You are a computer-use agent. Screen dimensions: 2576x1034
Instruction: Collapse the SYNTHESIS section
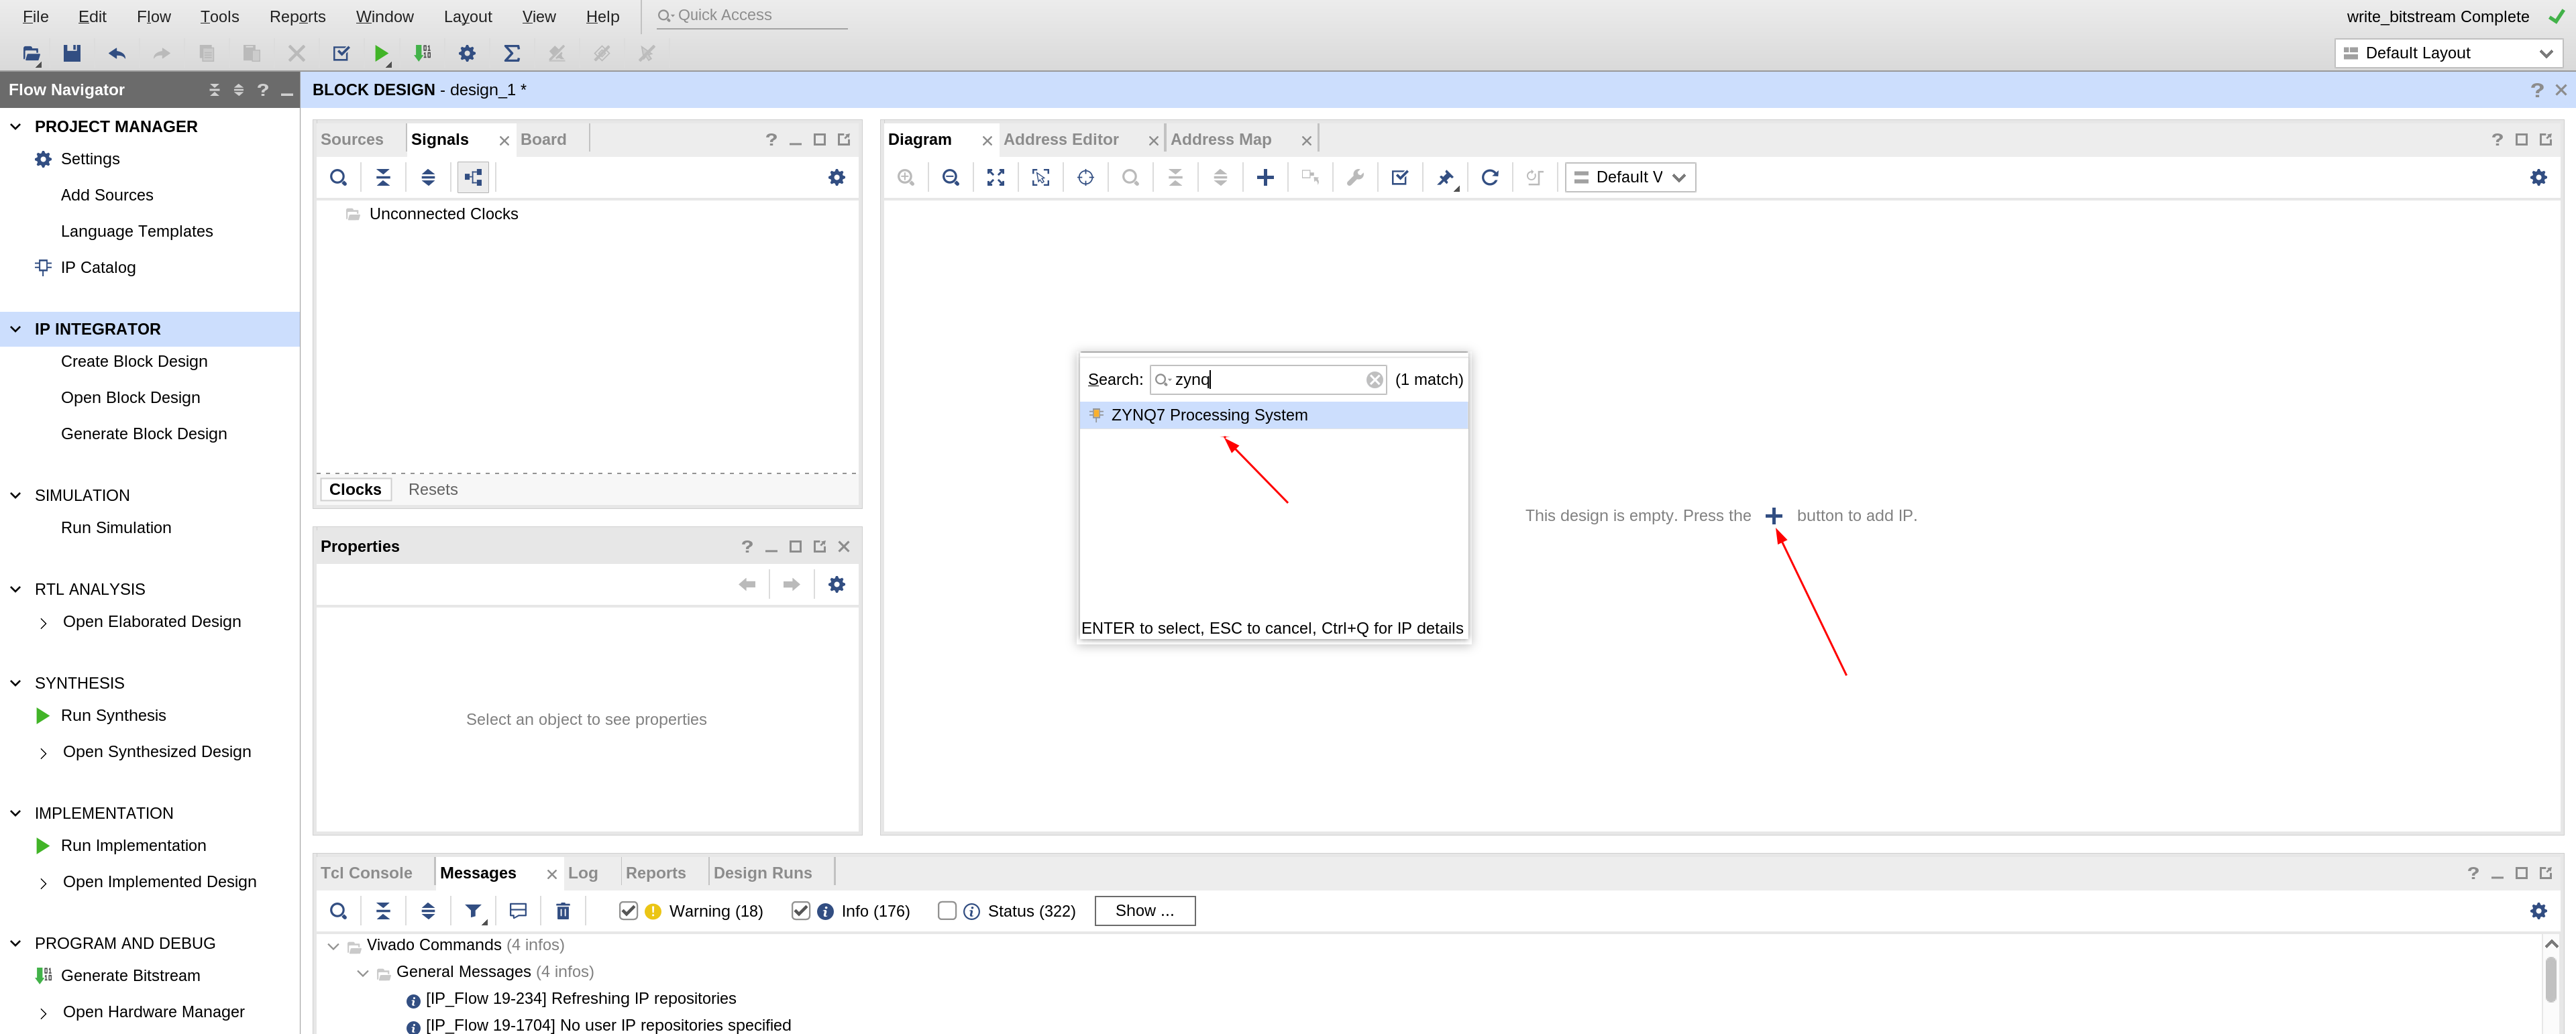coord(16,683)
